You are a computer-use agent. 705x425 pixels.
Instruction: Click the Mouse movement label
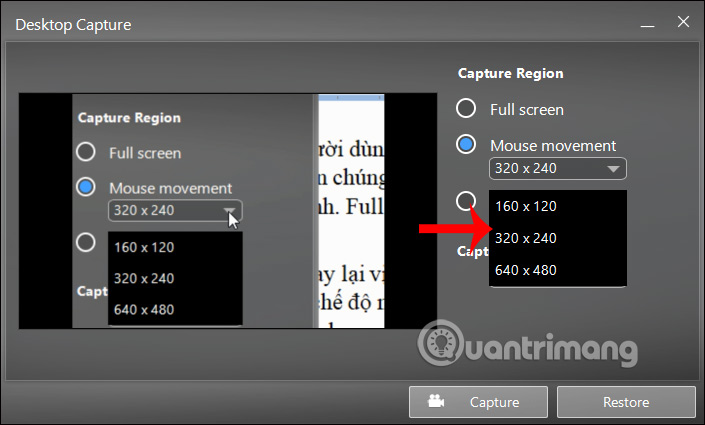point(553,146)
